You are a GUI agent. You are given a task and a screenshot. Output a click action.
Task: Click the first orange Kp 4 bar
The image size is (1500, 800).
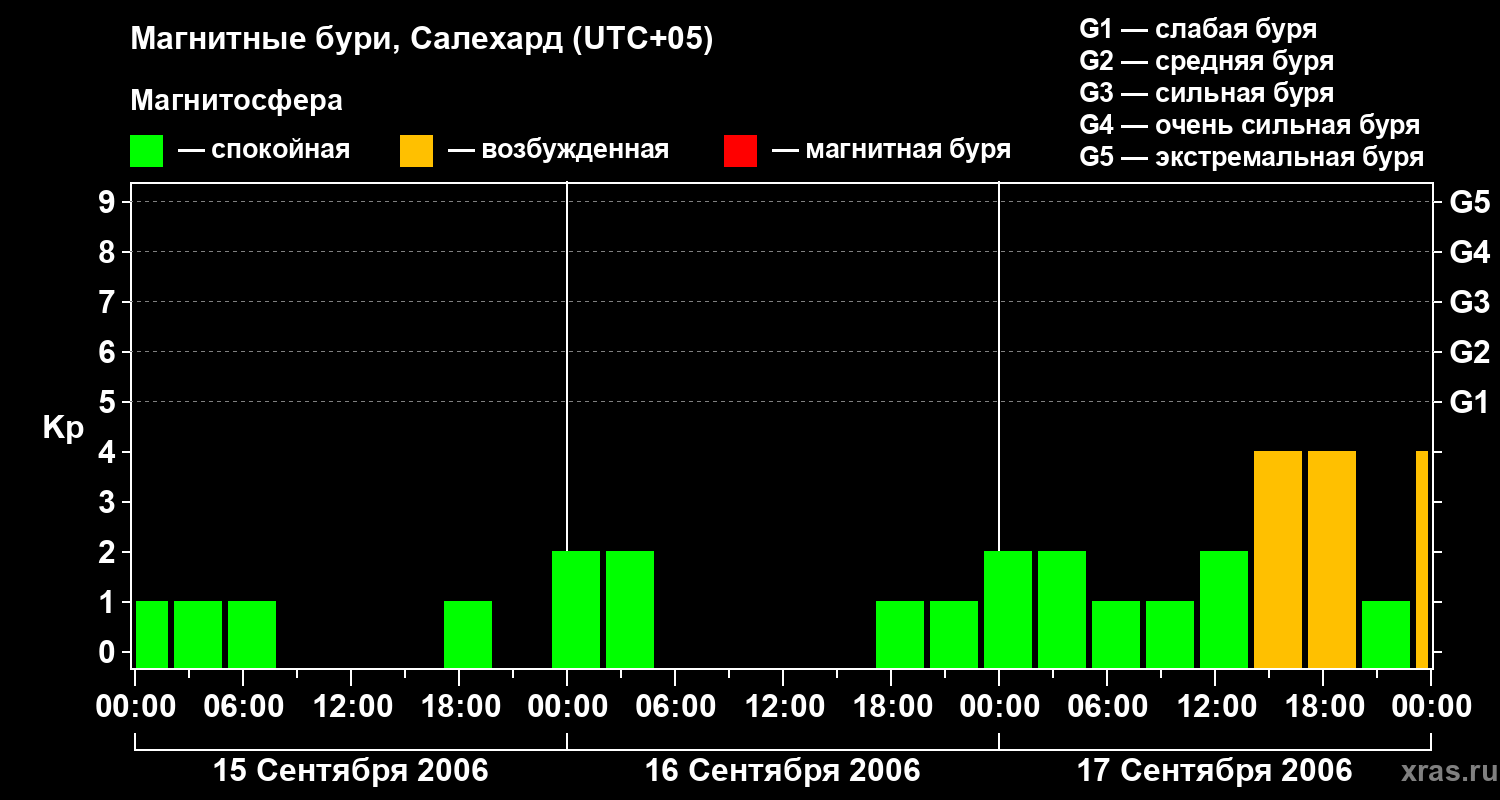pyautogui.click(x=1278, y=559)
